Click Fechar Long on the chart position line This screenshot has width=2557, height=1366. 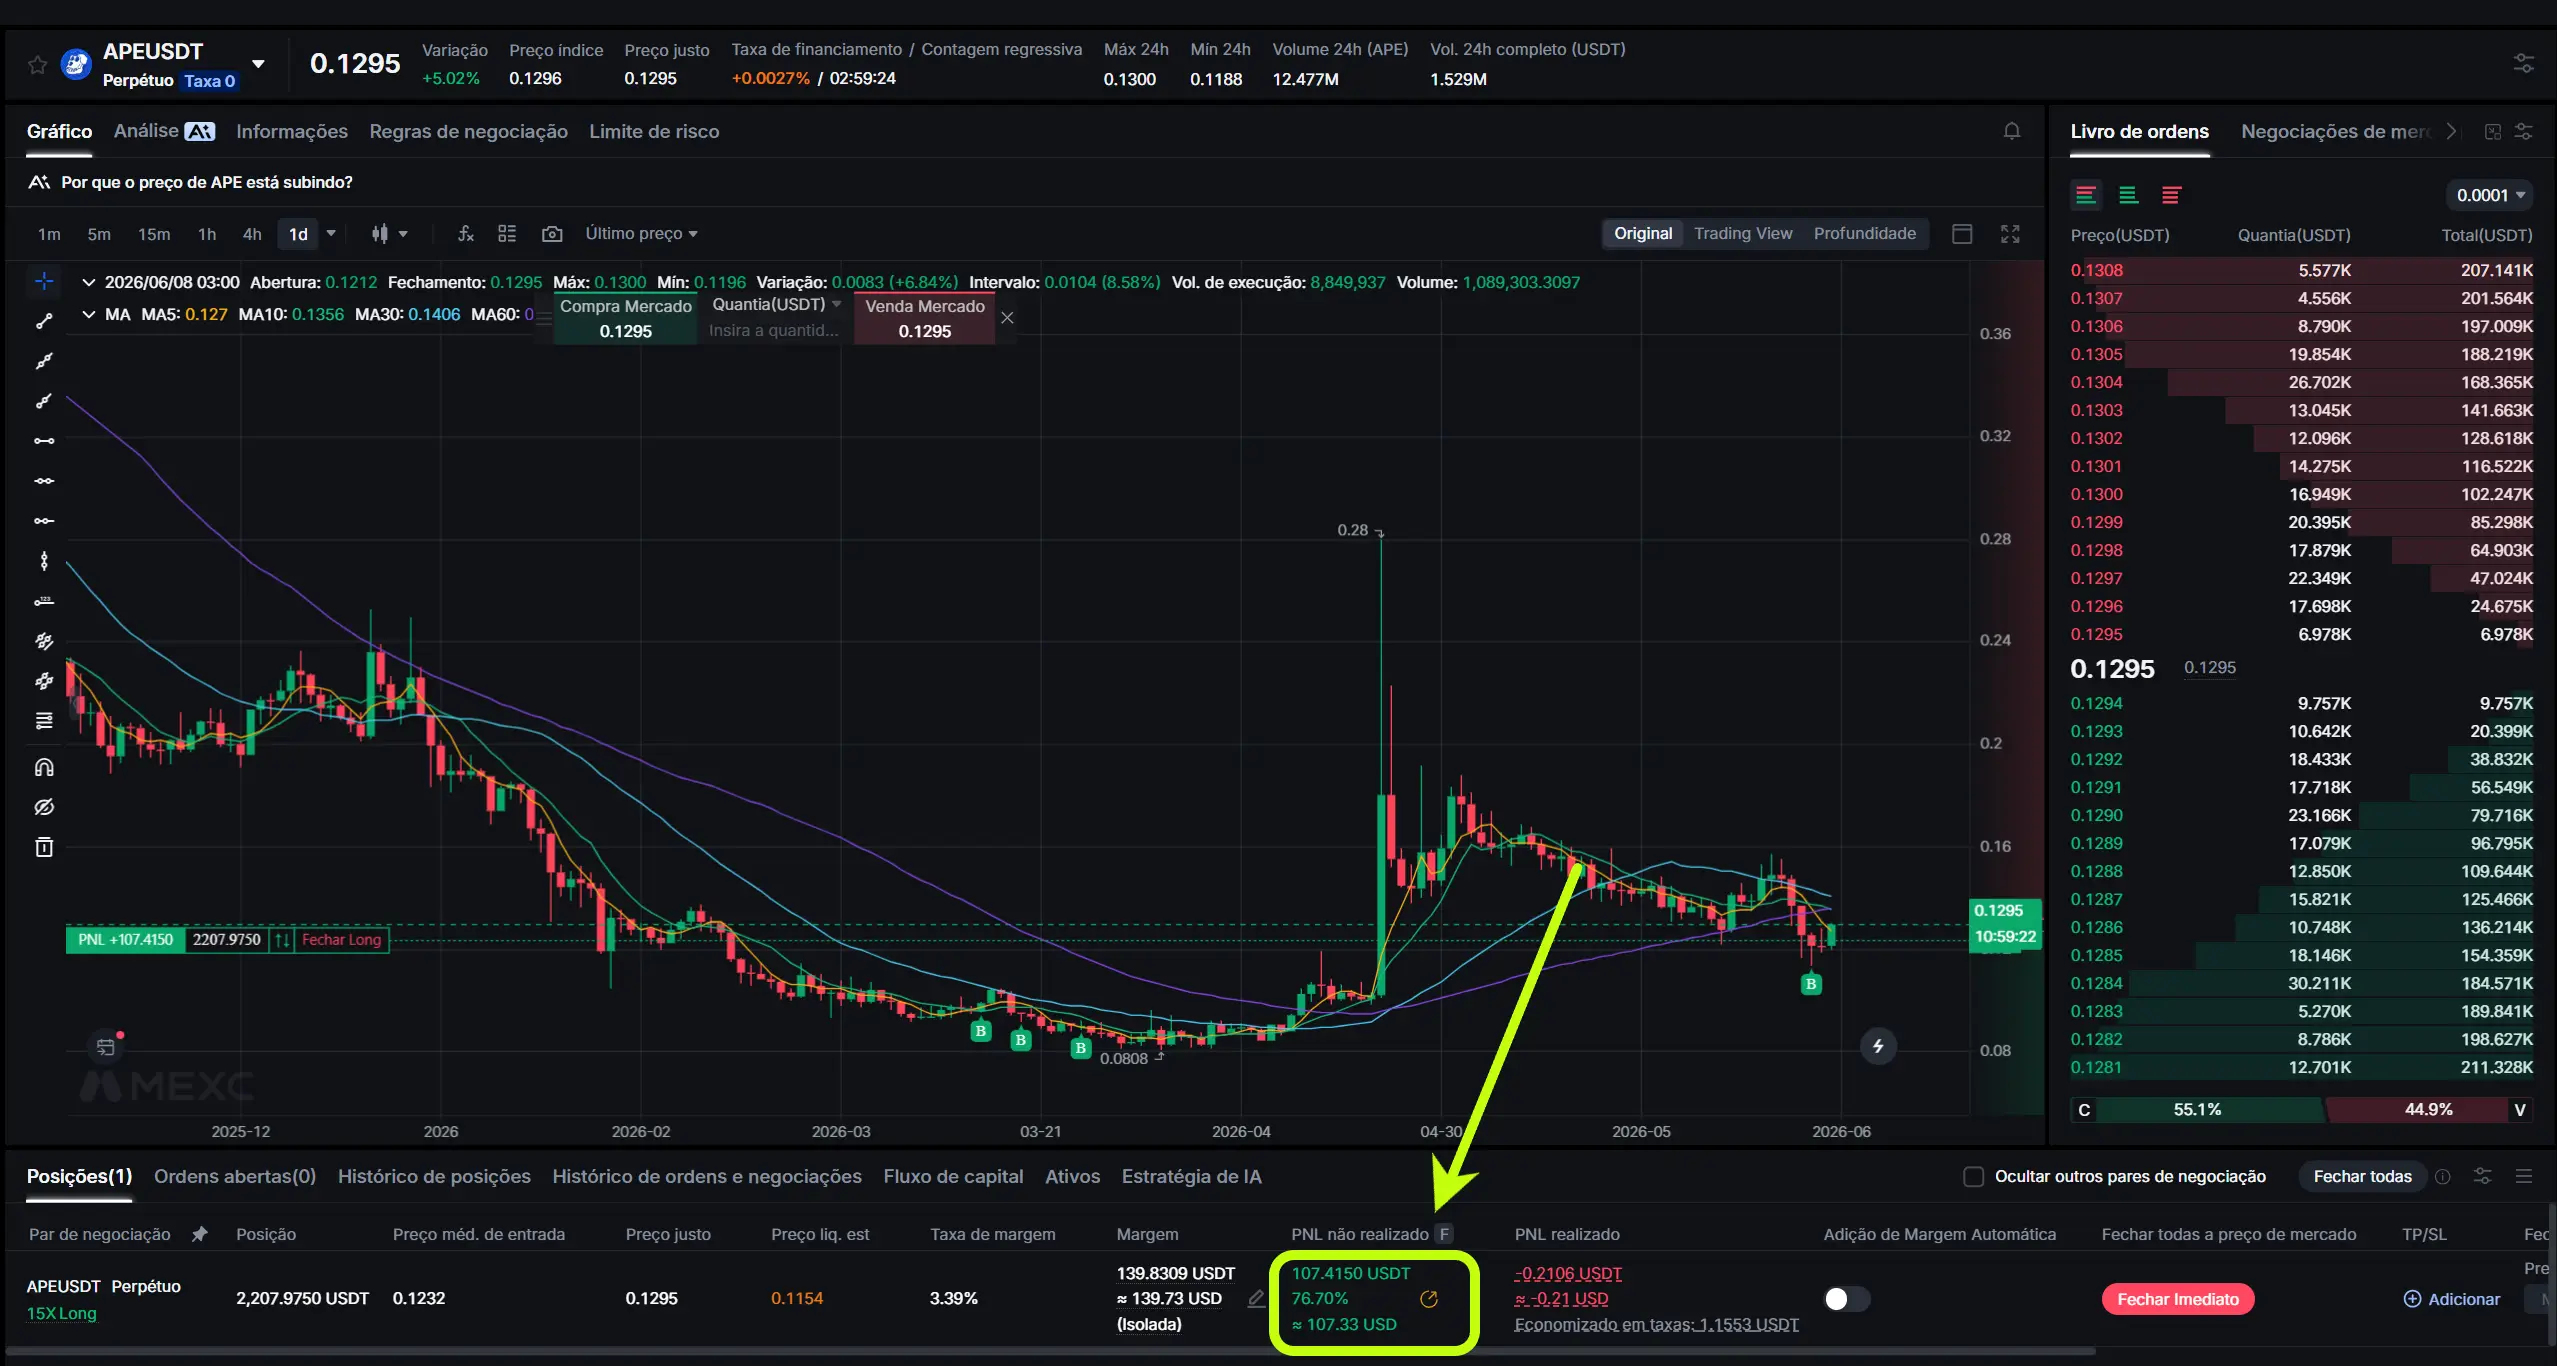pyautogui.click(x=341, y=939)
